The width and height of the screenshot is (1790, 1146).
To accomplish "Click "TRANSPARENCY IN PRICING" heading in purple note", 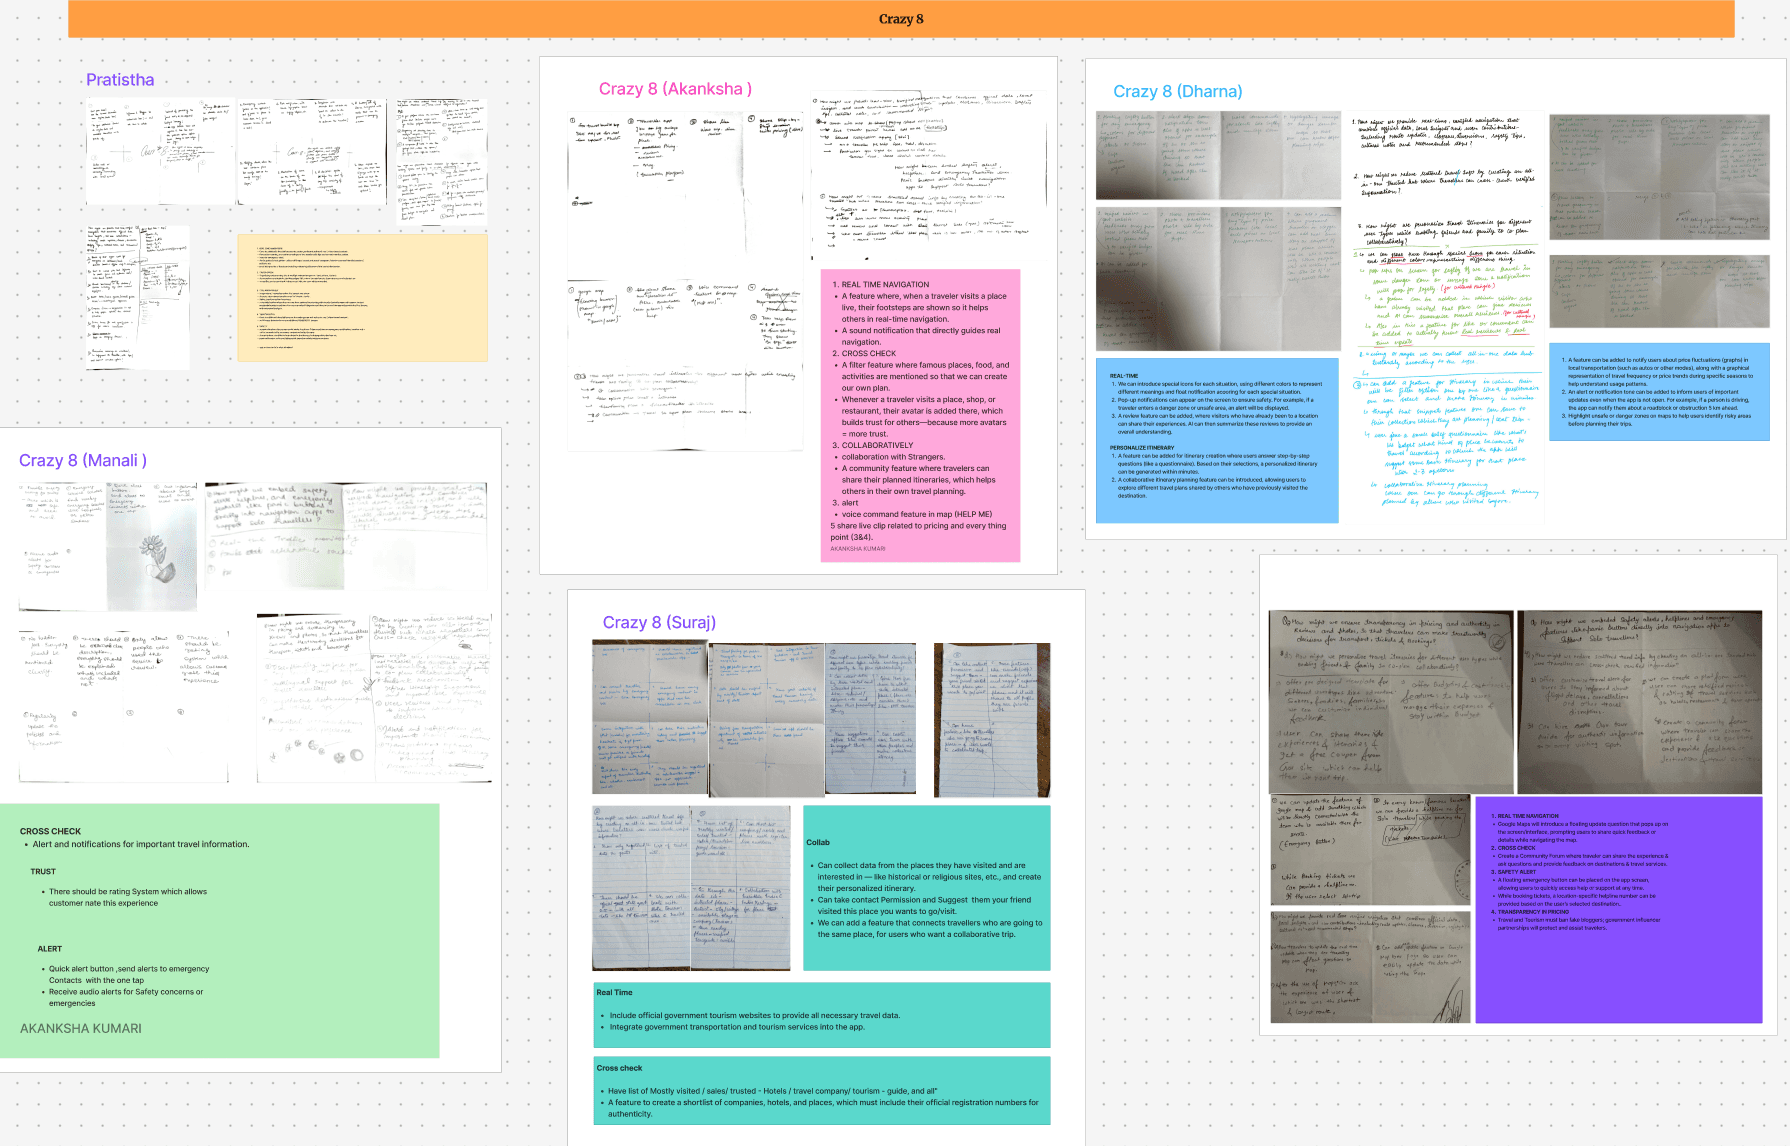I will (1532, 912).
